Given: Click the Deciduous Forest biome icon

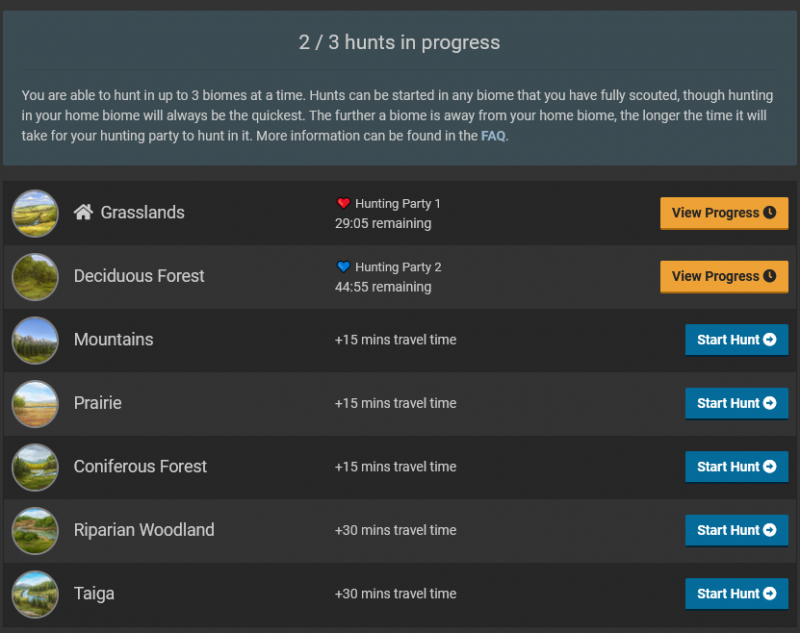Looking at the screenshot, I should [35, 277].
